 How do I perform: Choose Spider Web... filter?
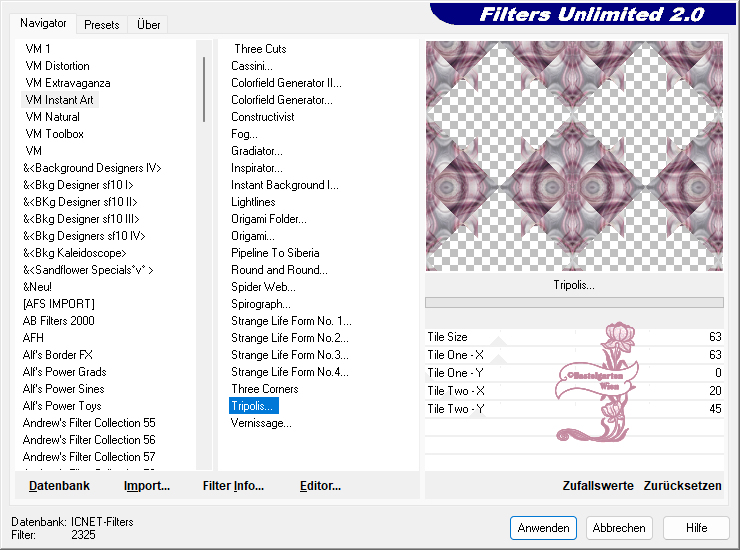click(263, 287)
